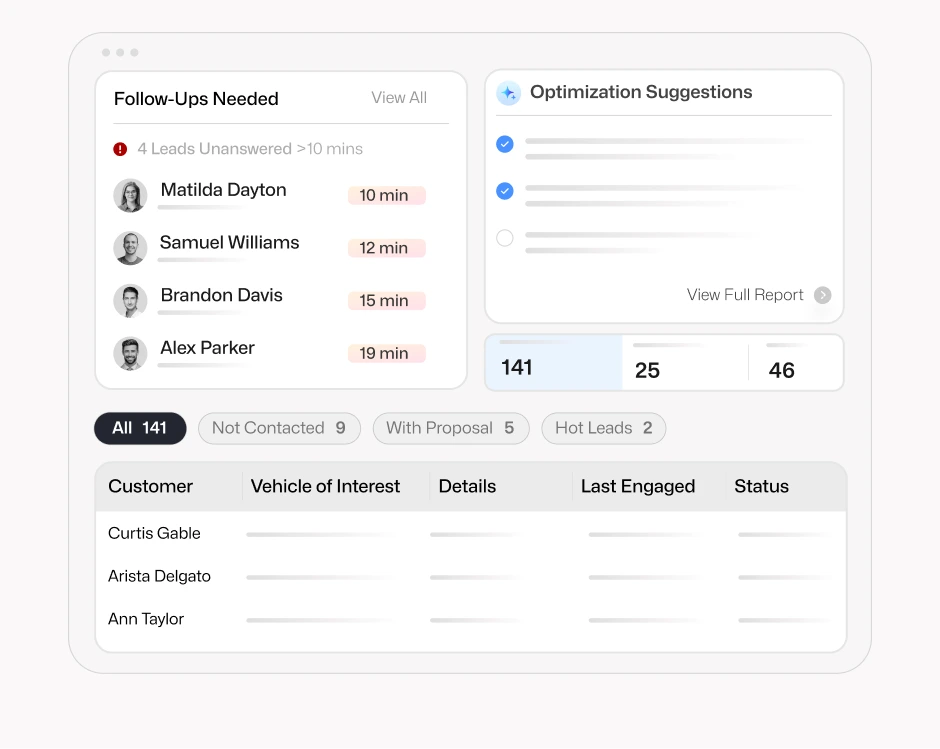940x749 pixels.
Task: Open the Matilda Dayton lead name
Action: 224,190
